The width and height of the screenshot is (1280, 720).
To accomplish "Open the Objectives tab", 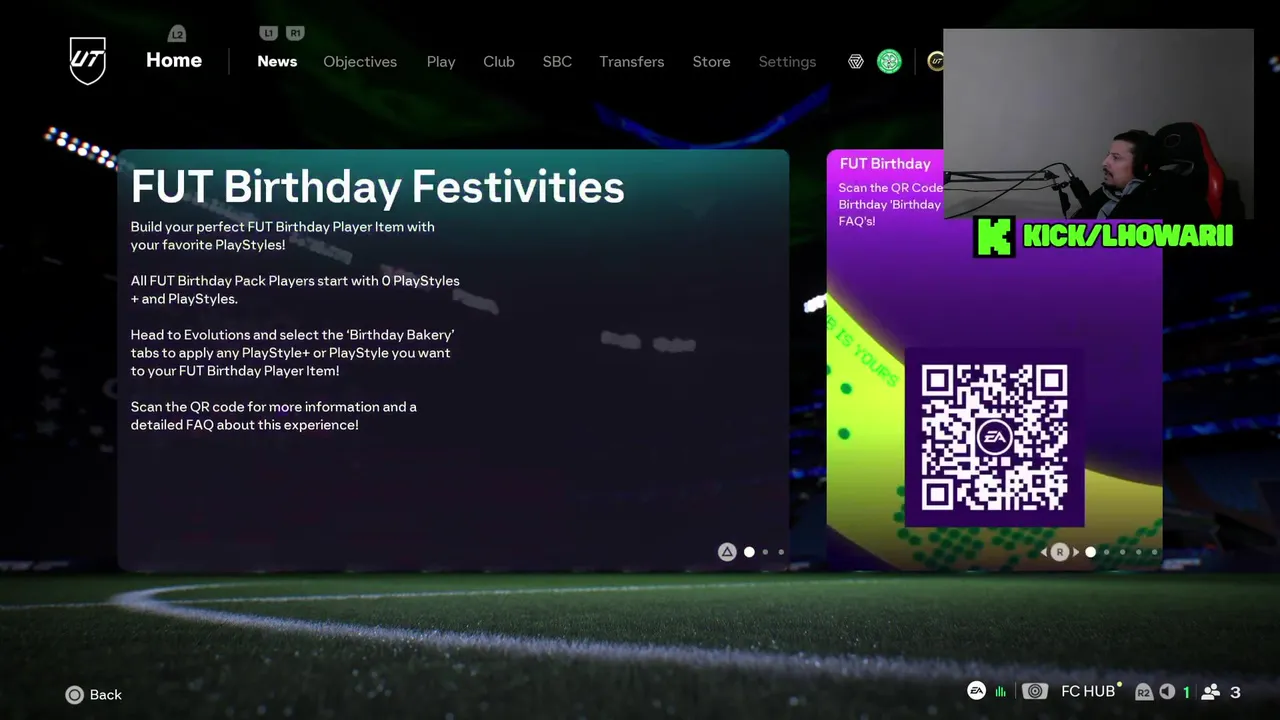I will click(360, 62).
